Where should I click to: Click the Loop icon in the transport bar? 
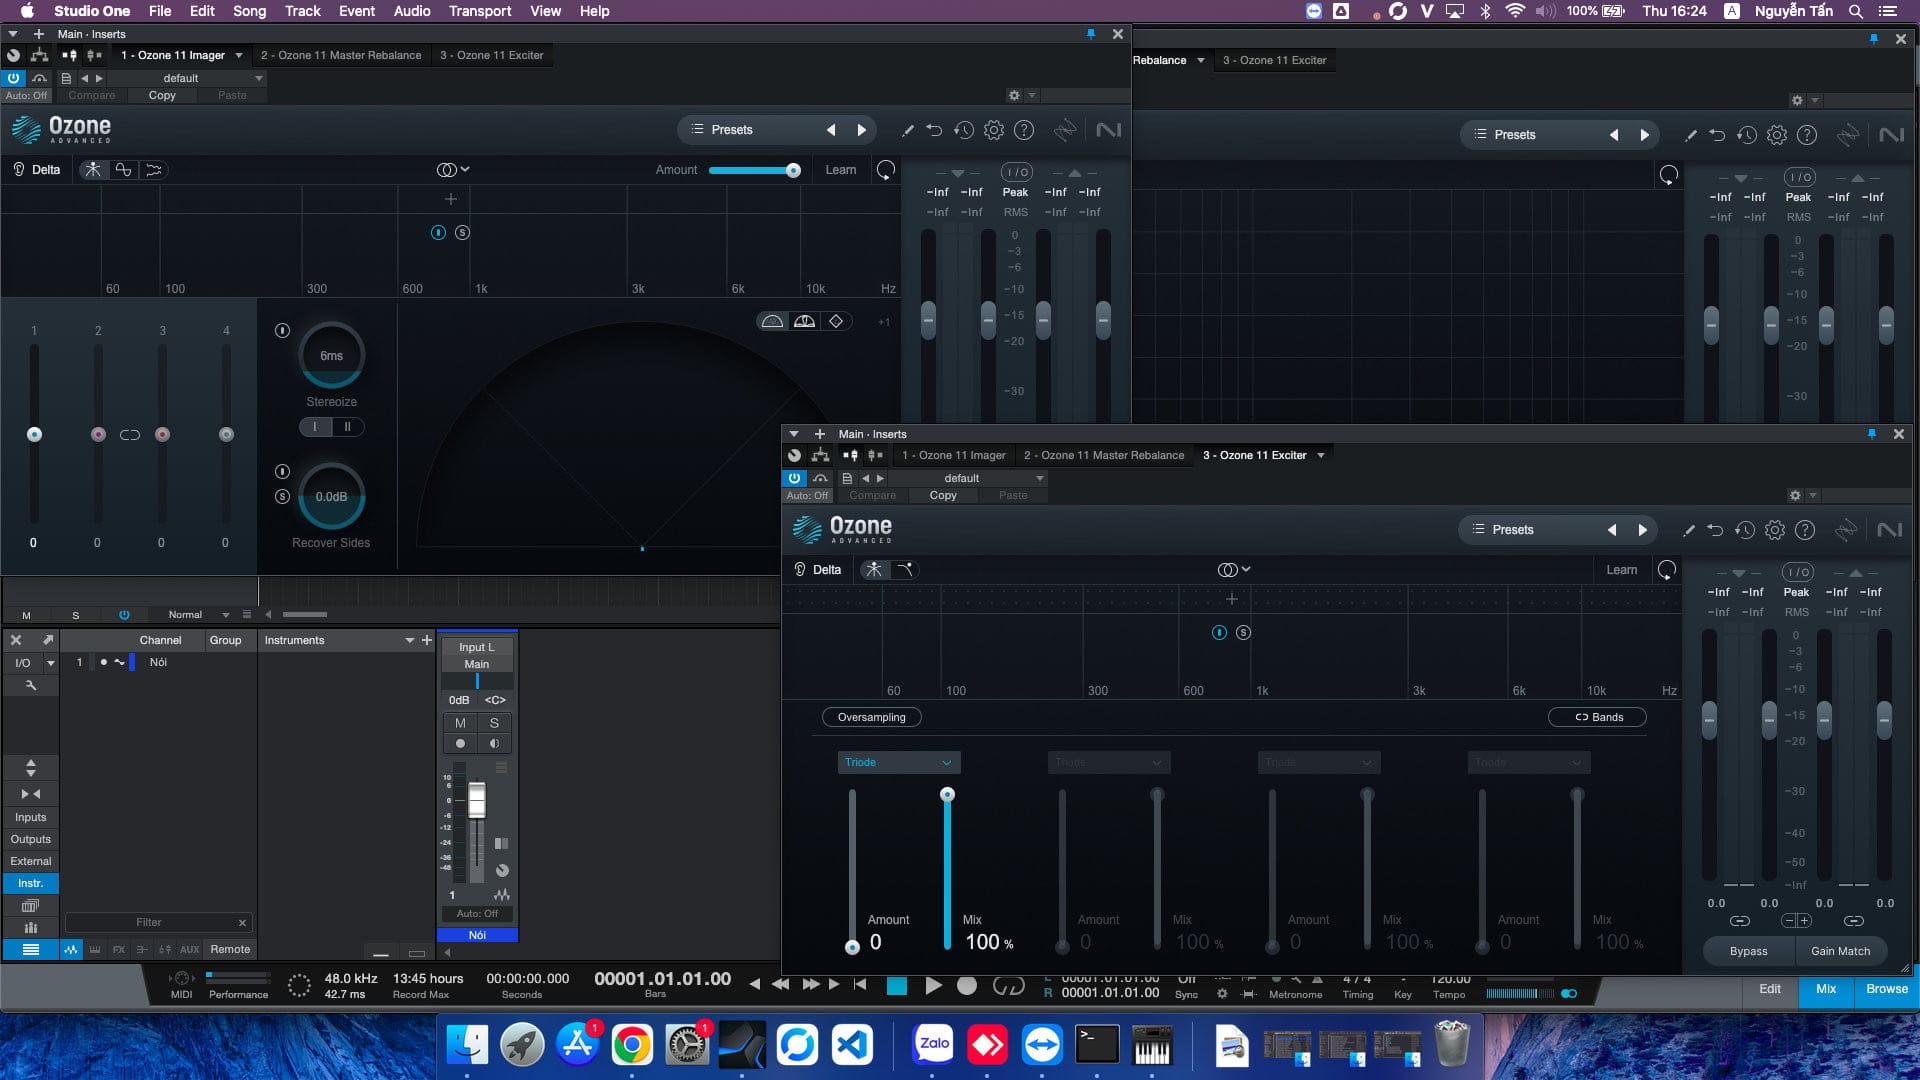click(x=1008, y=986)
